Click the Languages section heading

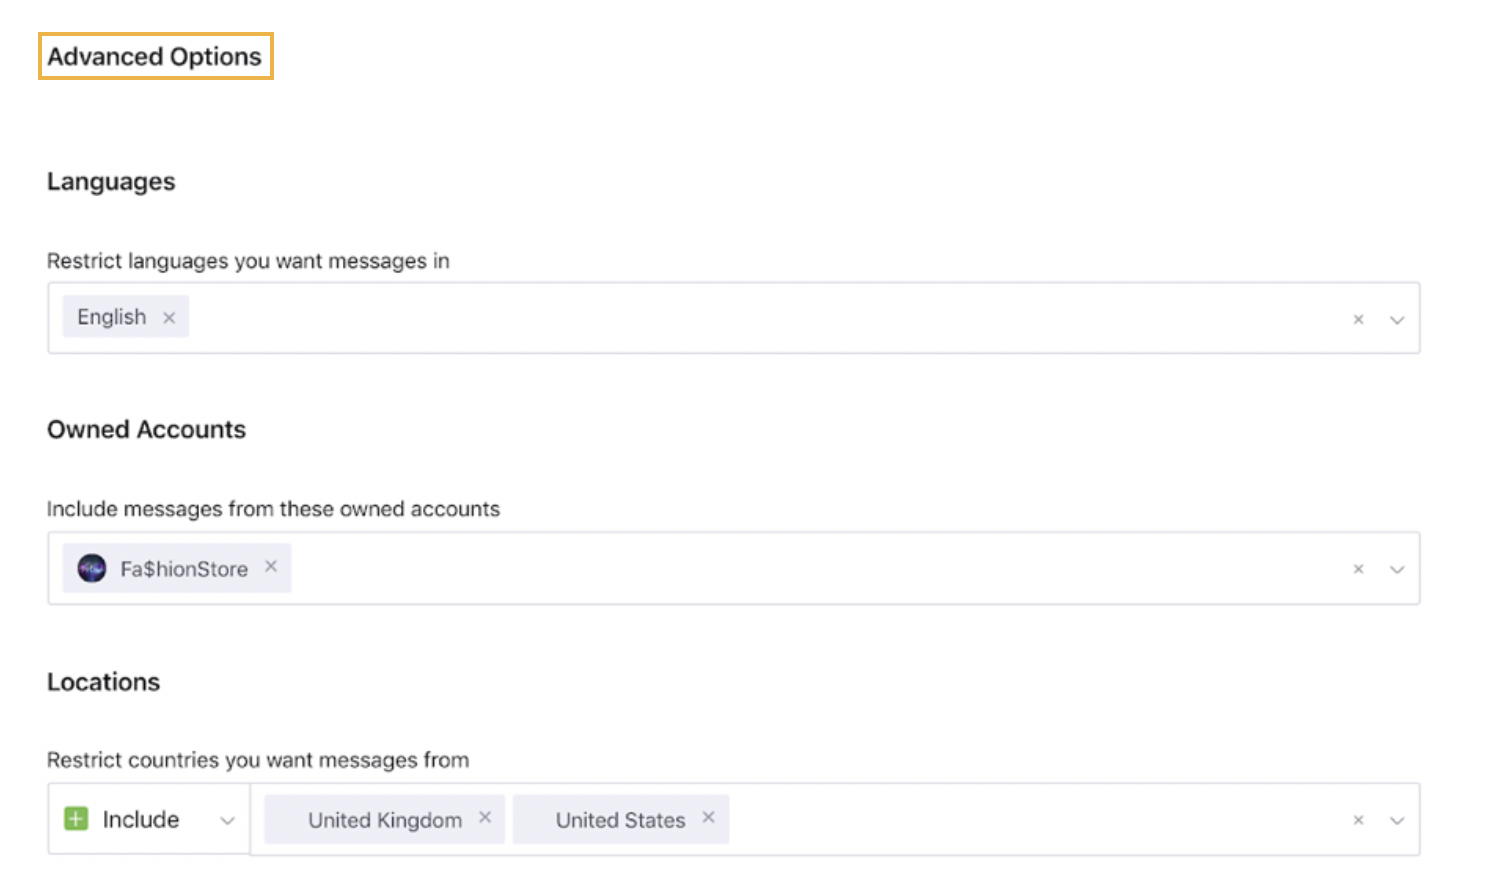pyautogui.click(x=111, y=182)
